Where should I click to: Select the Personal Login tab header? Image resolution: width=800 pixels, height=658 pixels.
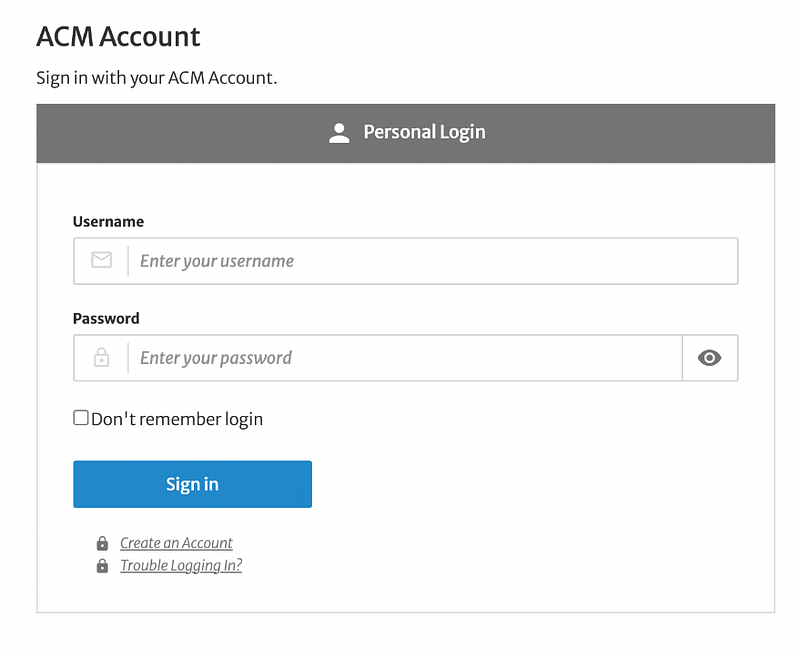click(406, 133)
